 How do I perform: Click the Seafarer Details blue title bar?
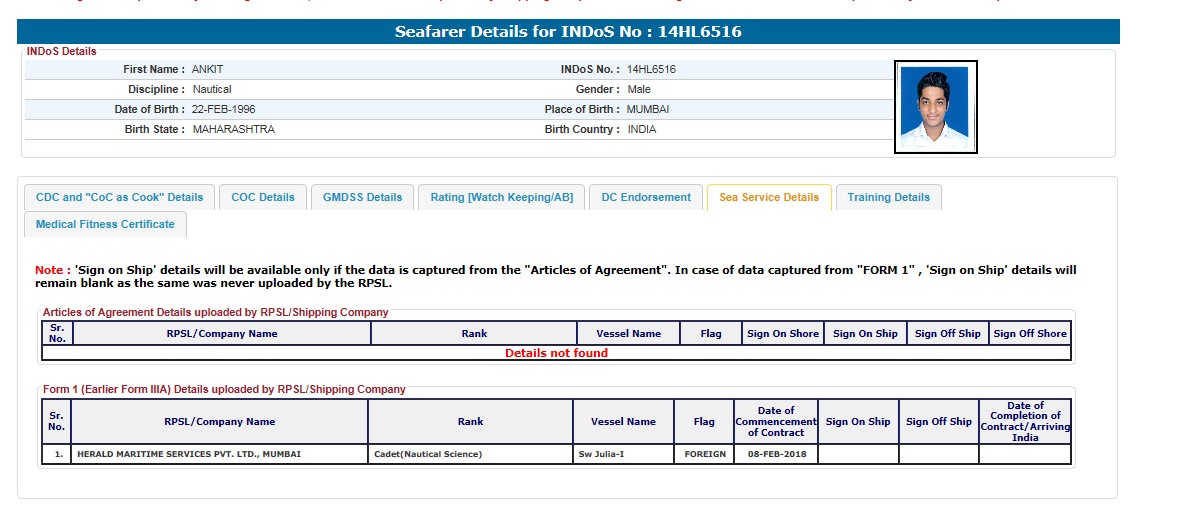[568, 32]
